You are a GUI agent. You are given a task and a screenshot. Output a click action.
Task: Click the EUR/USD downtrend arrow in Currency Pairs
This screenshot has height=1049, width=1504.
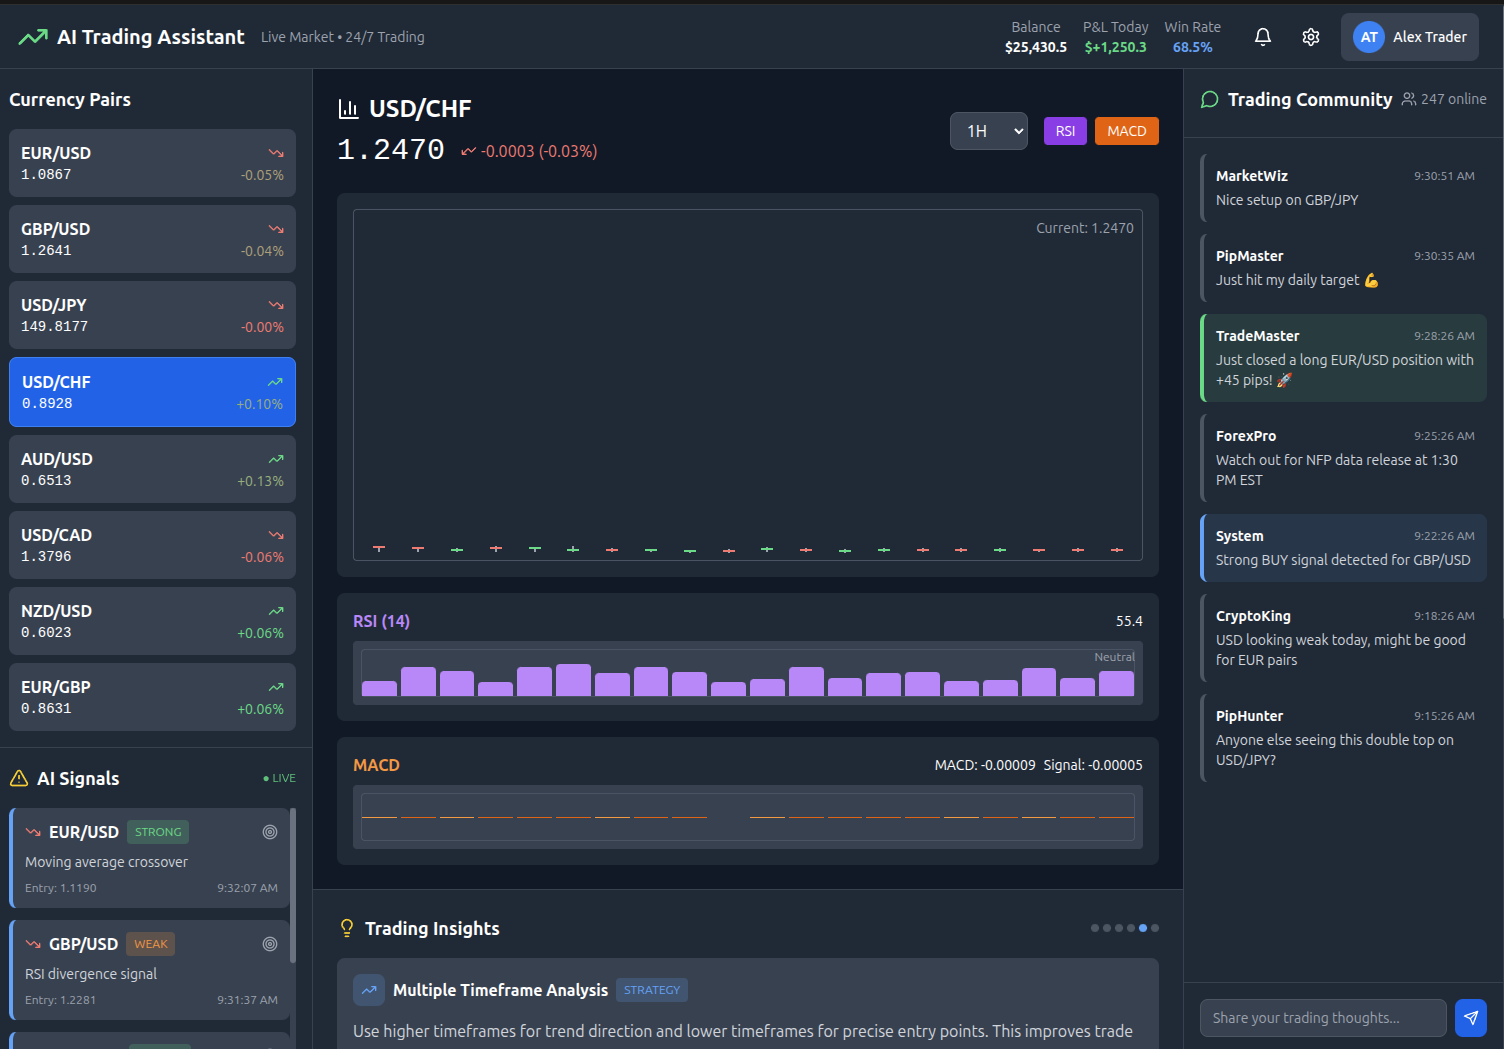point(276,153)
